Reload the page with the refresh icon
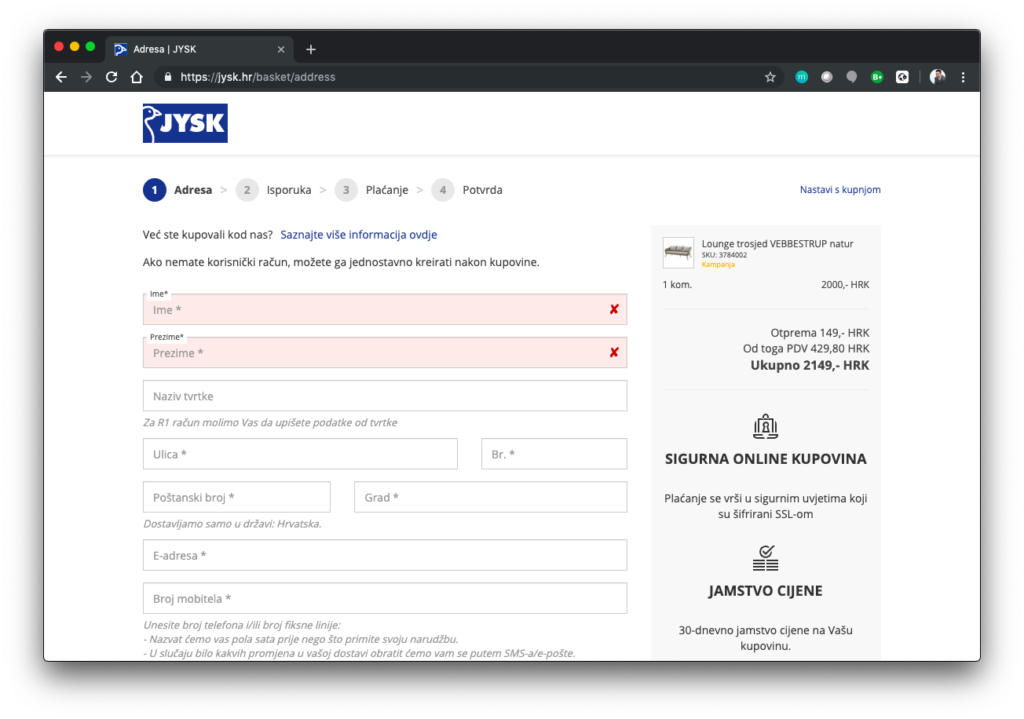This screenshot has width=1024, height=719. coord(111,77)
